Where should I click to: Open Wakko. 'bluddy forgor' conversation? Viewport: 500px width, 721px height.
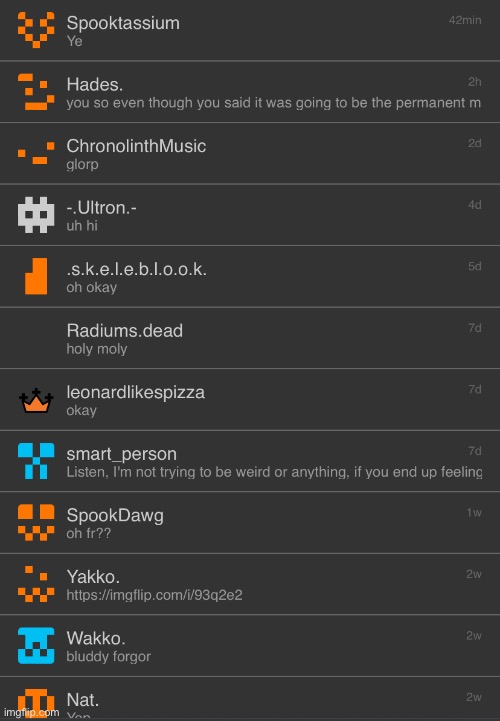[250, 646]
